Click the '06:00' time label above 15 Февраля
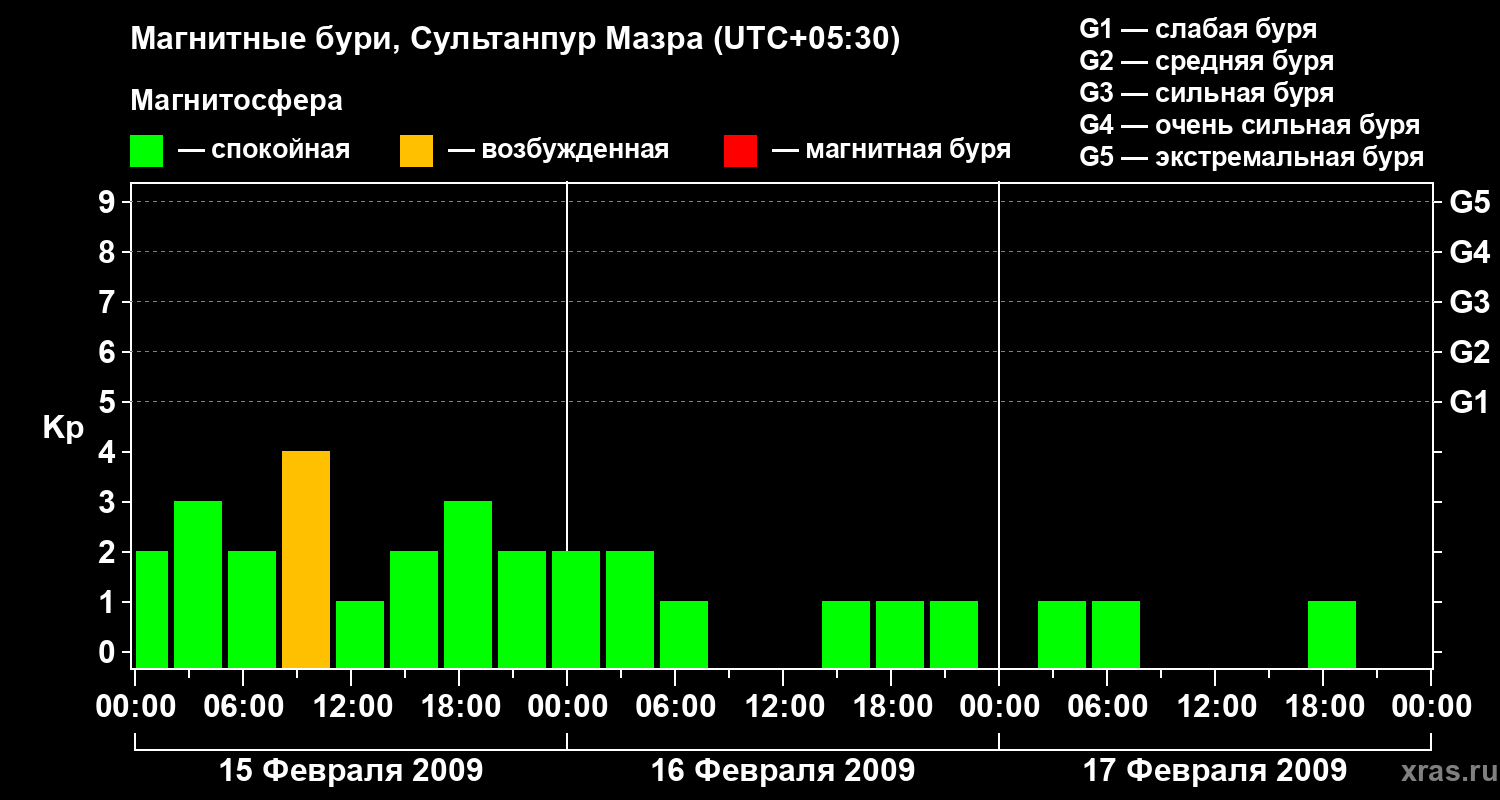Image resolution: width=1500 pixels, height=800 pixels. pyautogui.click(x=243, y=707)
